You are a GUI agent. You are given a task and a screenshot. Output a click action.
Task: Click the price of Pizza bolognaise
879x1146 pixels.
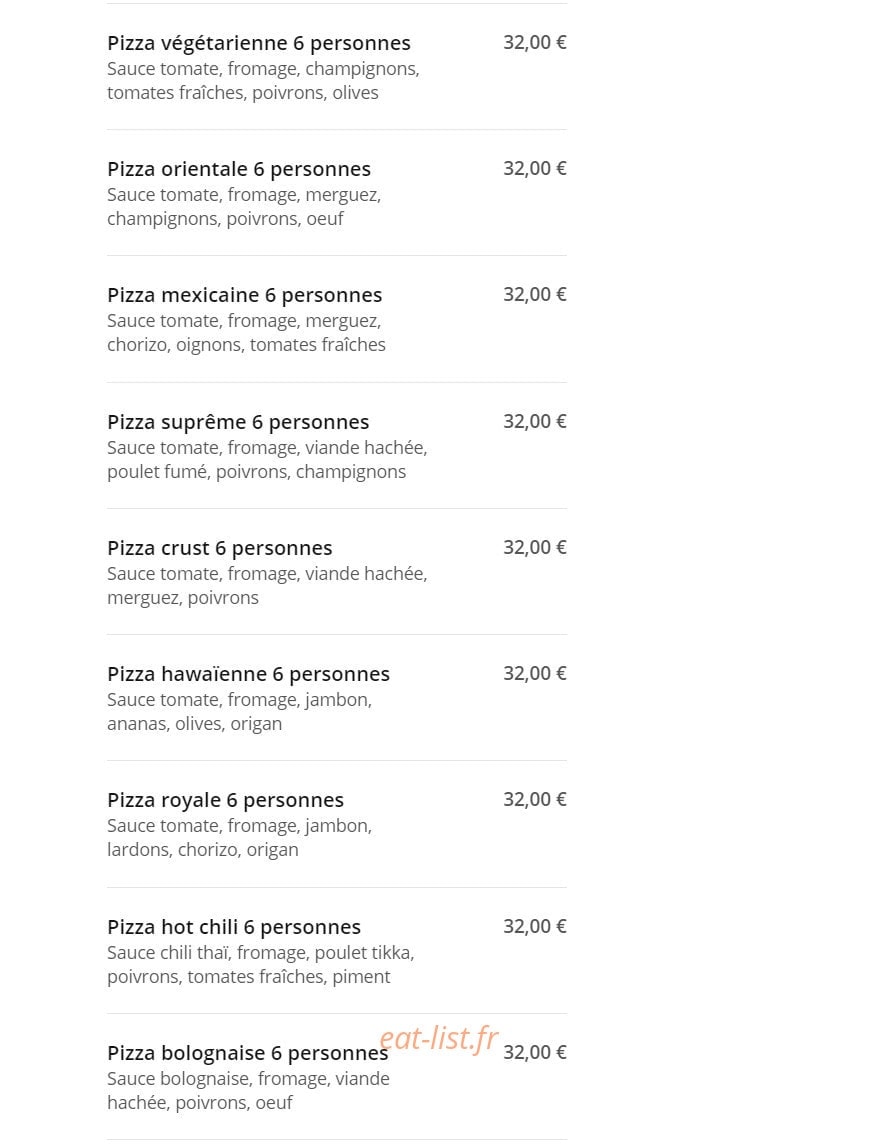pos(535,1052)
